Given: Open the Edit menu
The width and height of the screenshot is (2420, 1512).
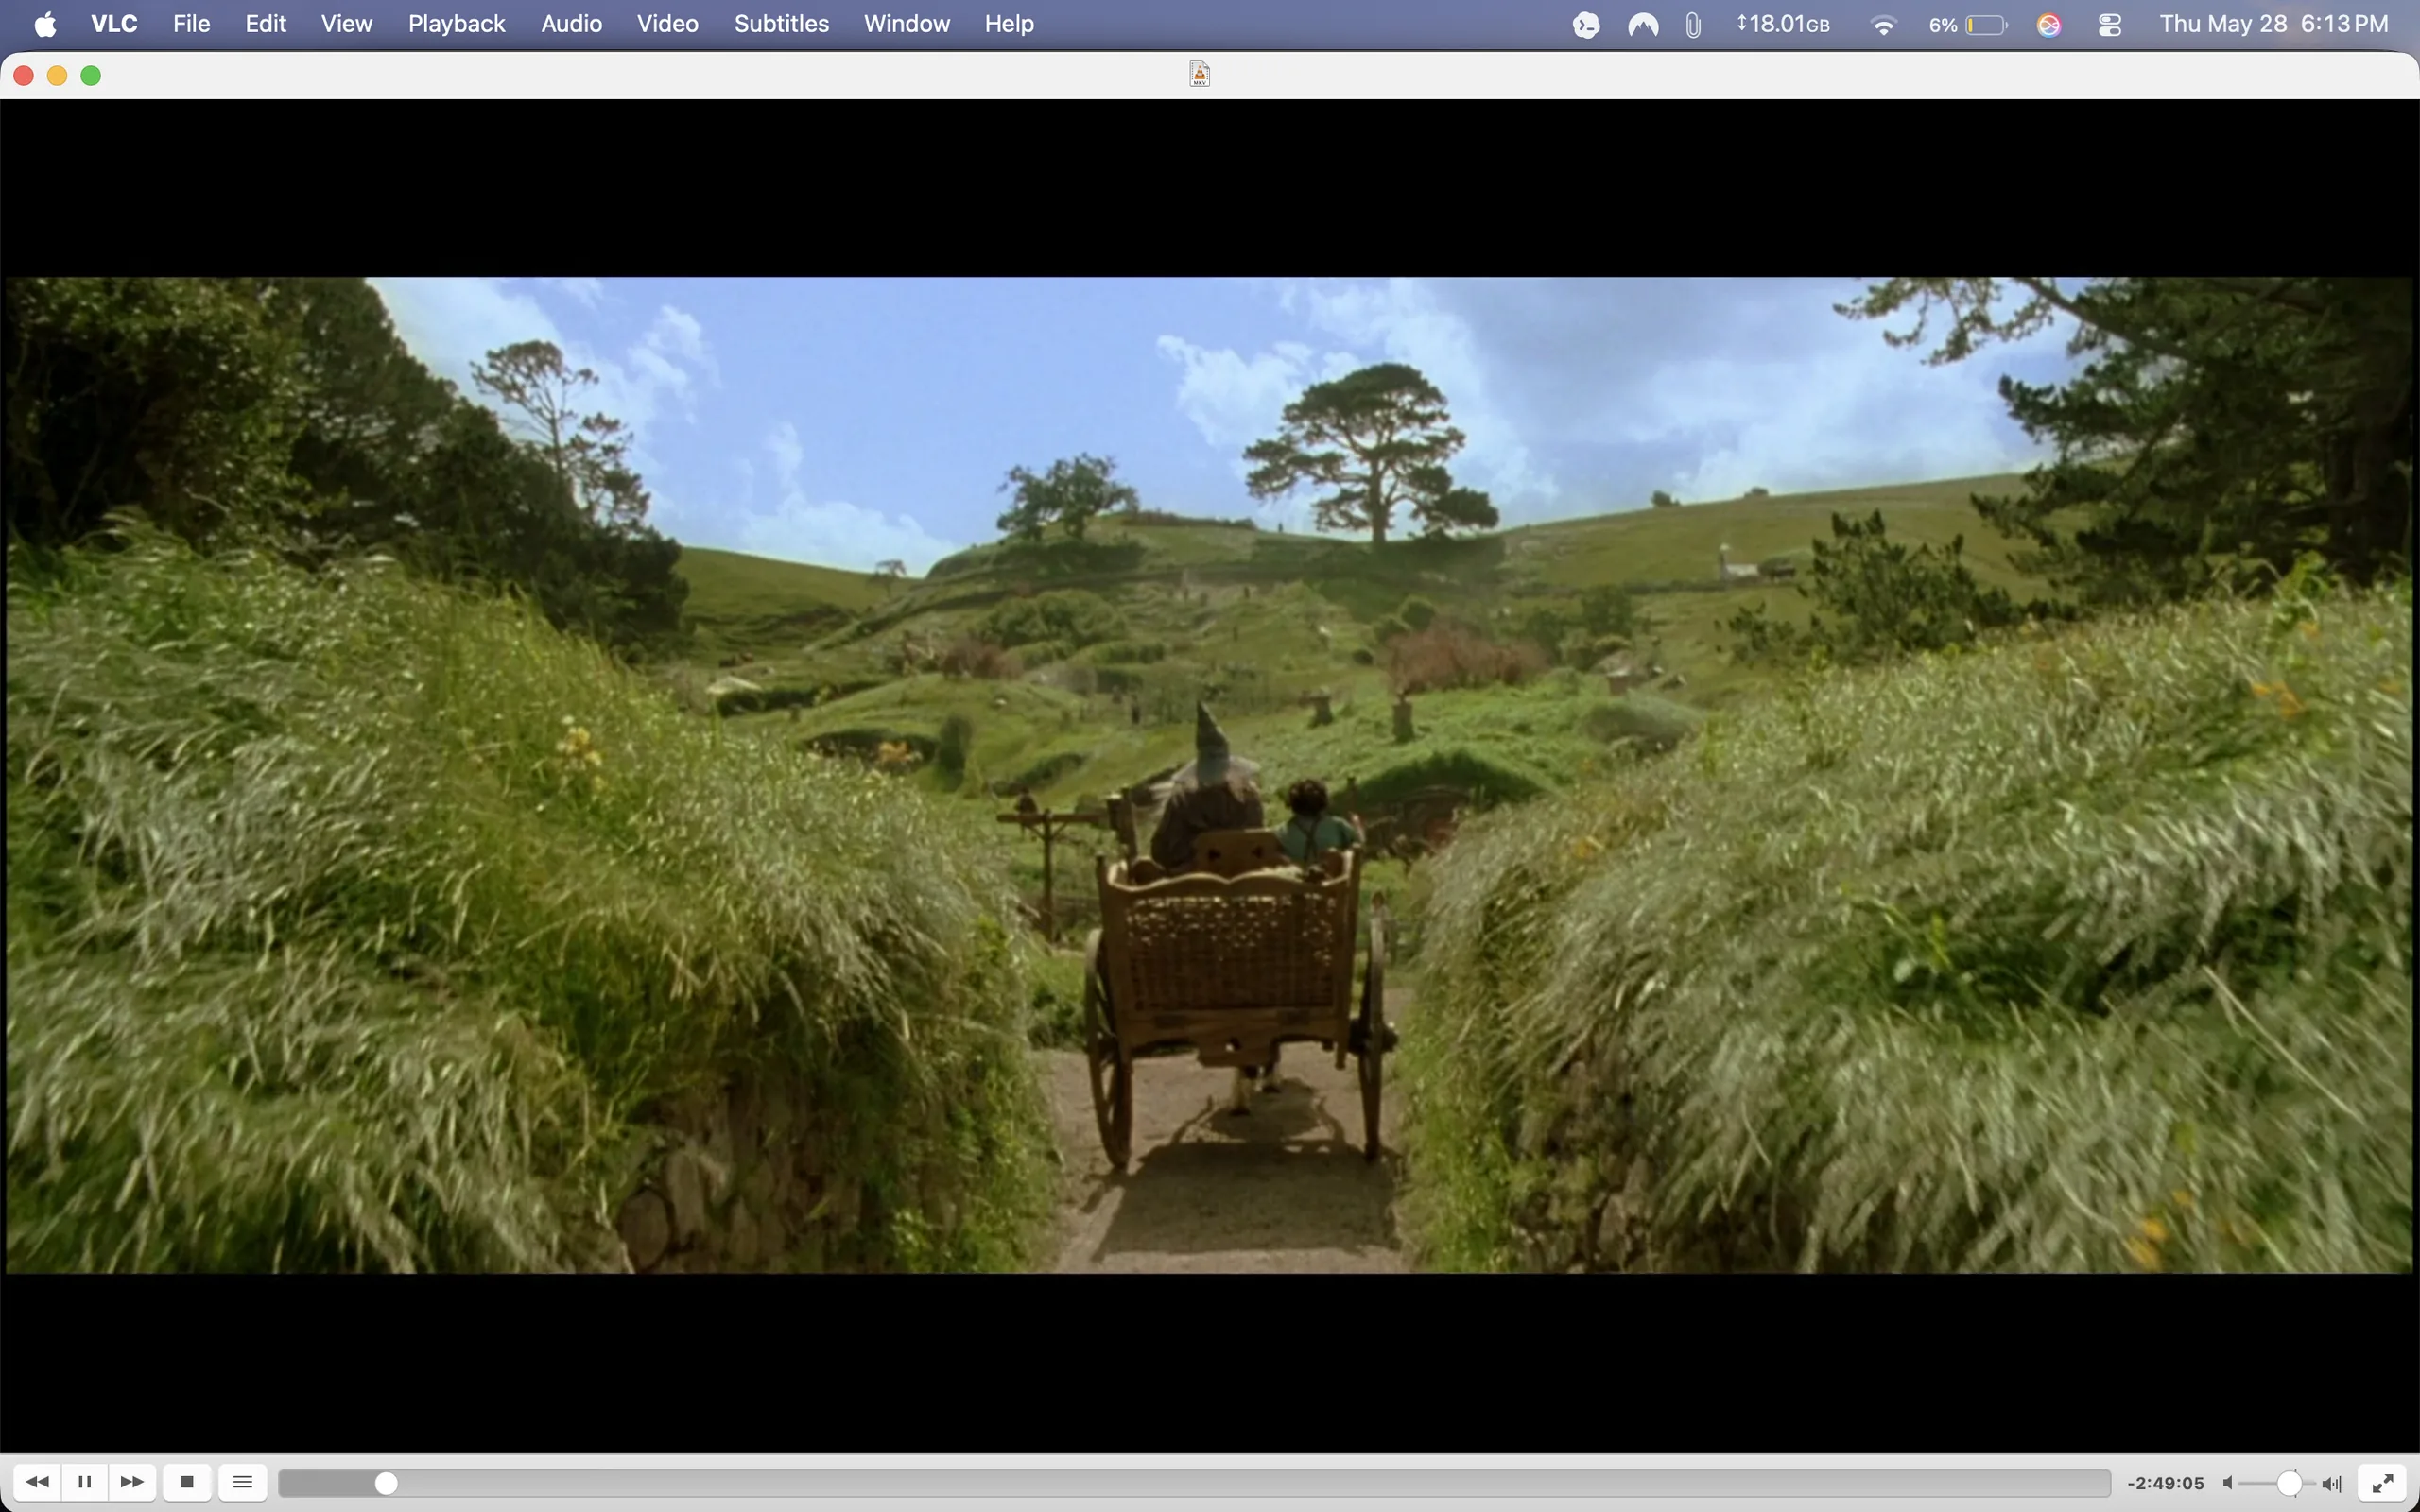Looking at the screenshot, I should [x=266, y=24].
